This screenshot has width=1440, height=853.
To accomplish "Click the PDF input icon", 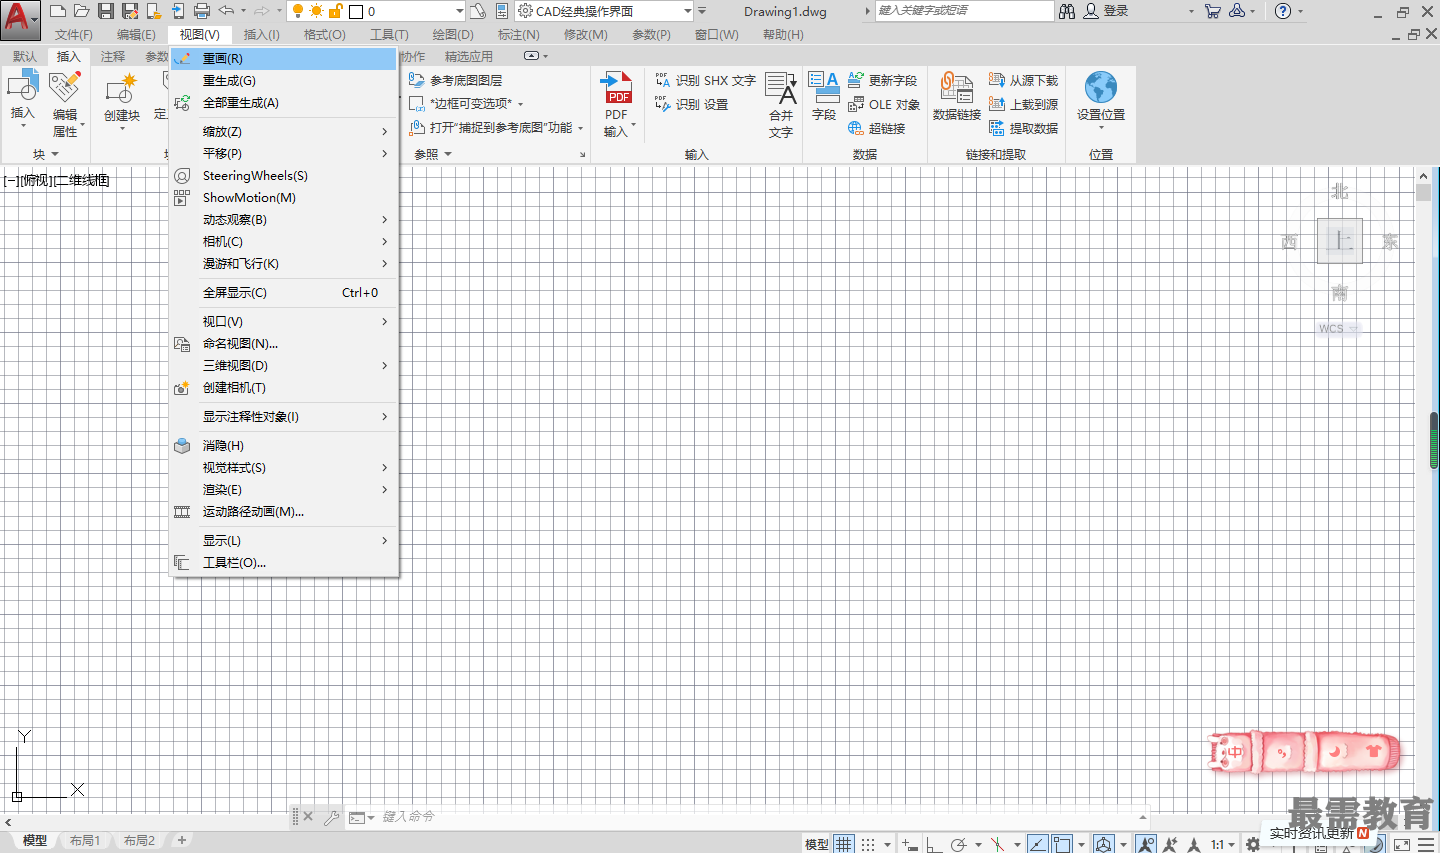I will tap(617, 89).
